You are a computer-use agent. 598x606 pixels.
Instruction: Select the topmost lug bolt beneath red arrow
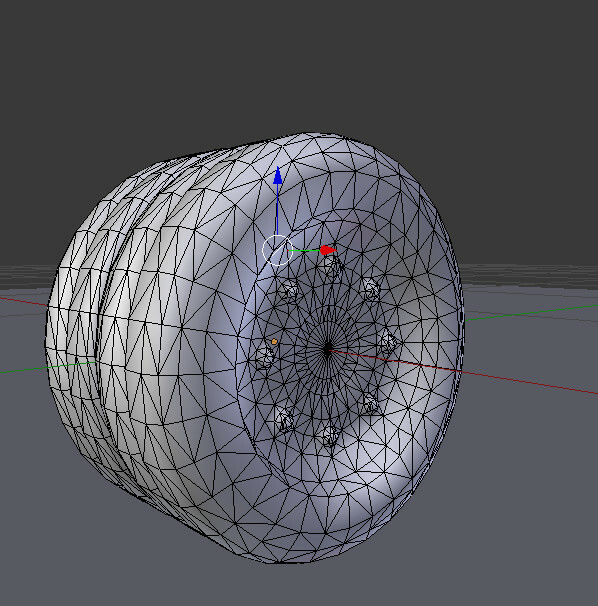(332, 265)
